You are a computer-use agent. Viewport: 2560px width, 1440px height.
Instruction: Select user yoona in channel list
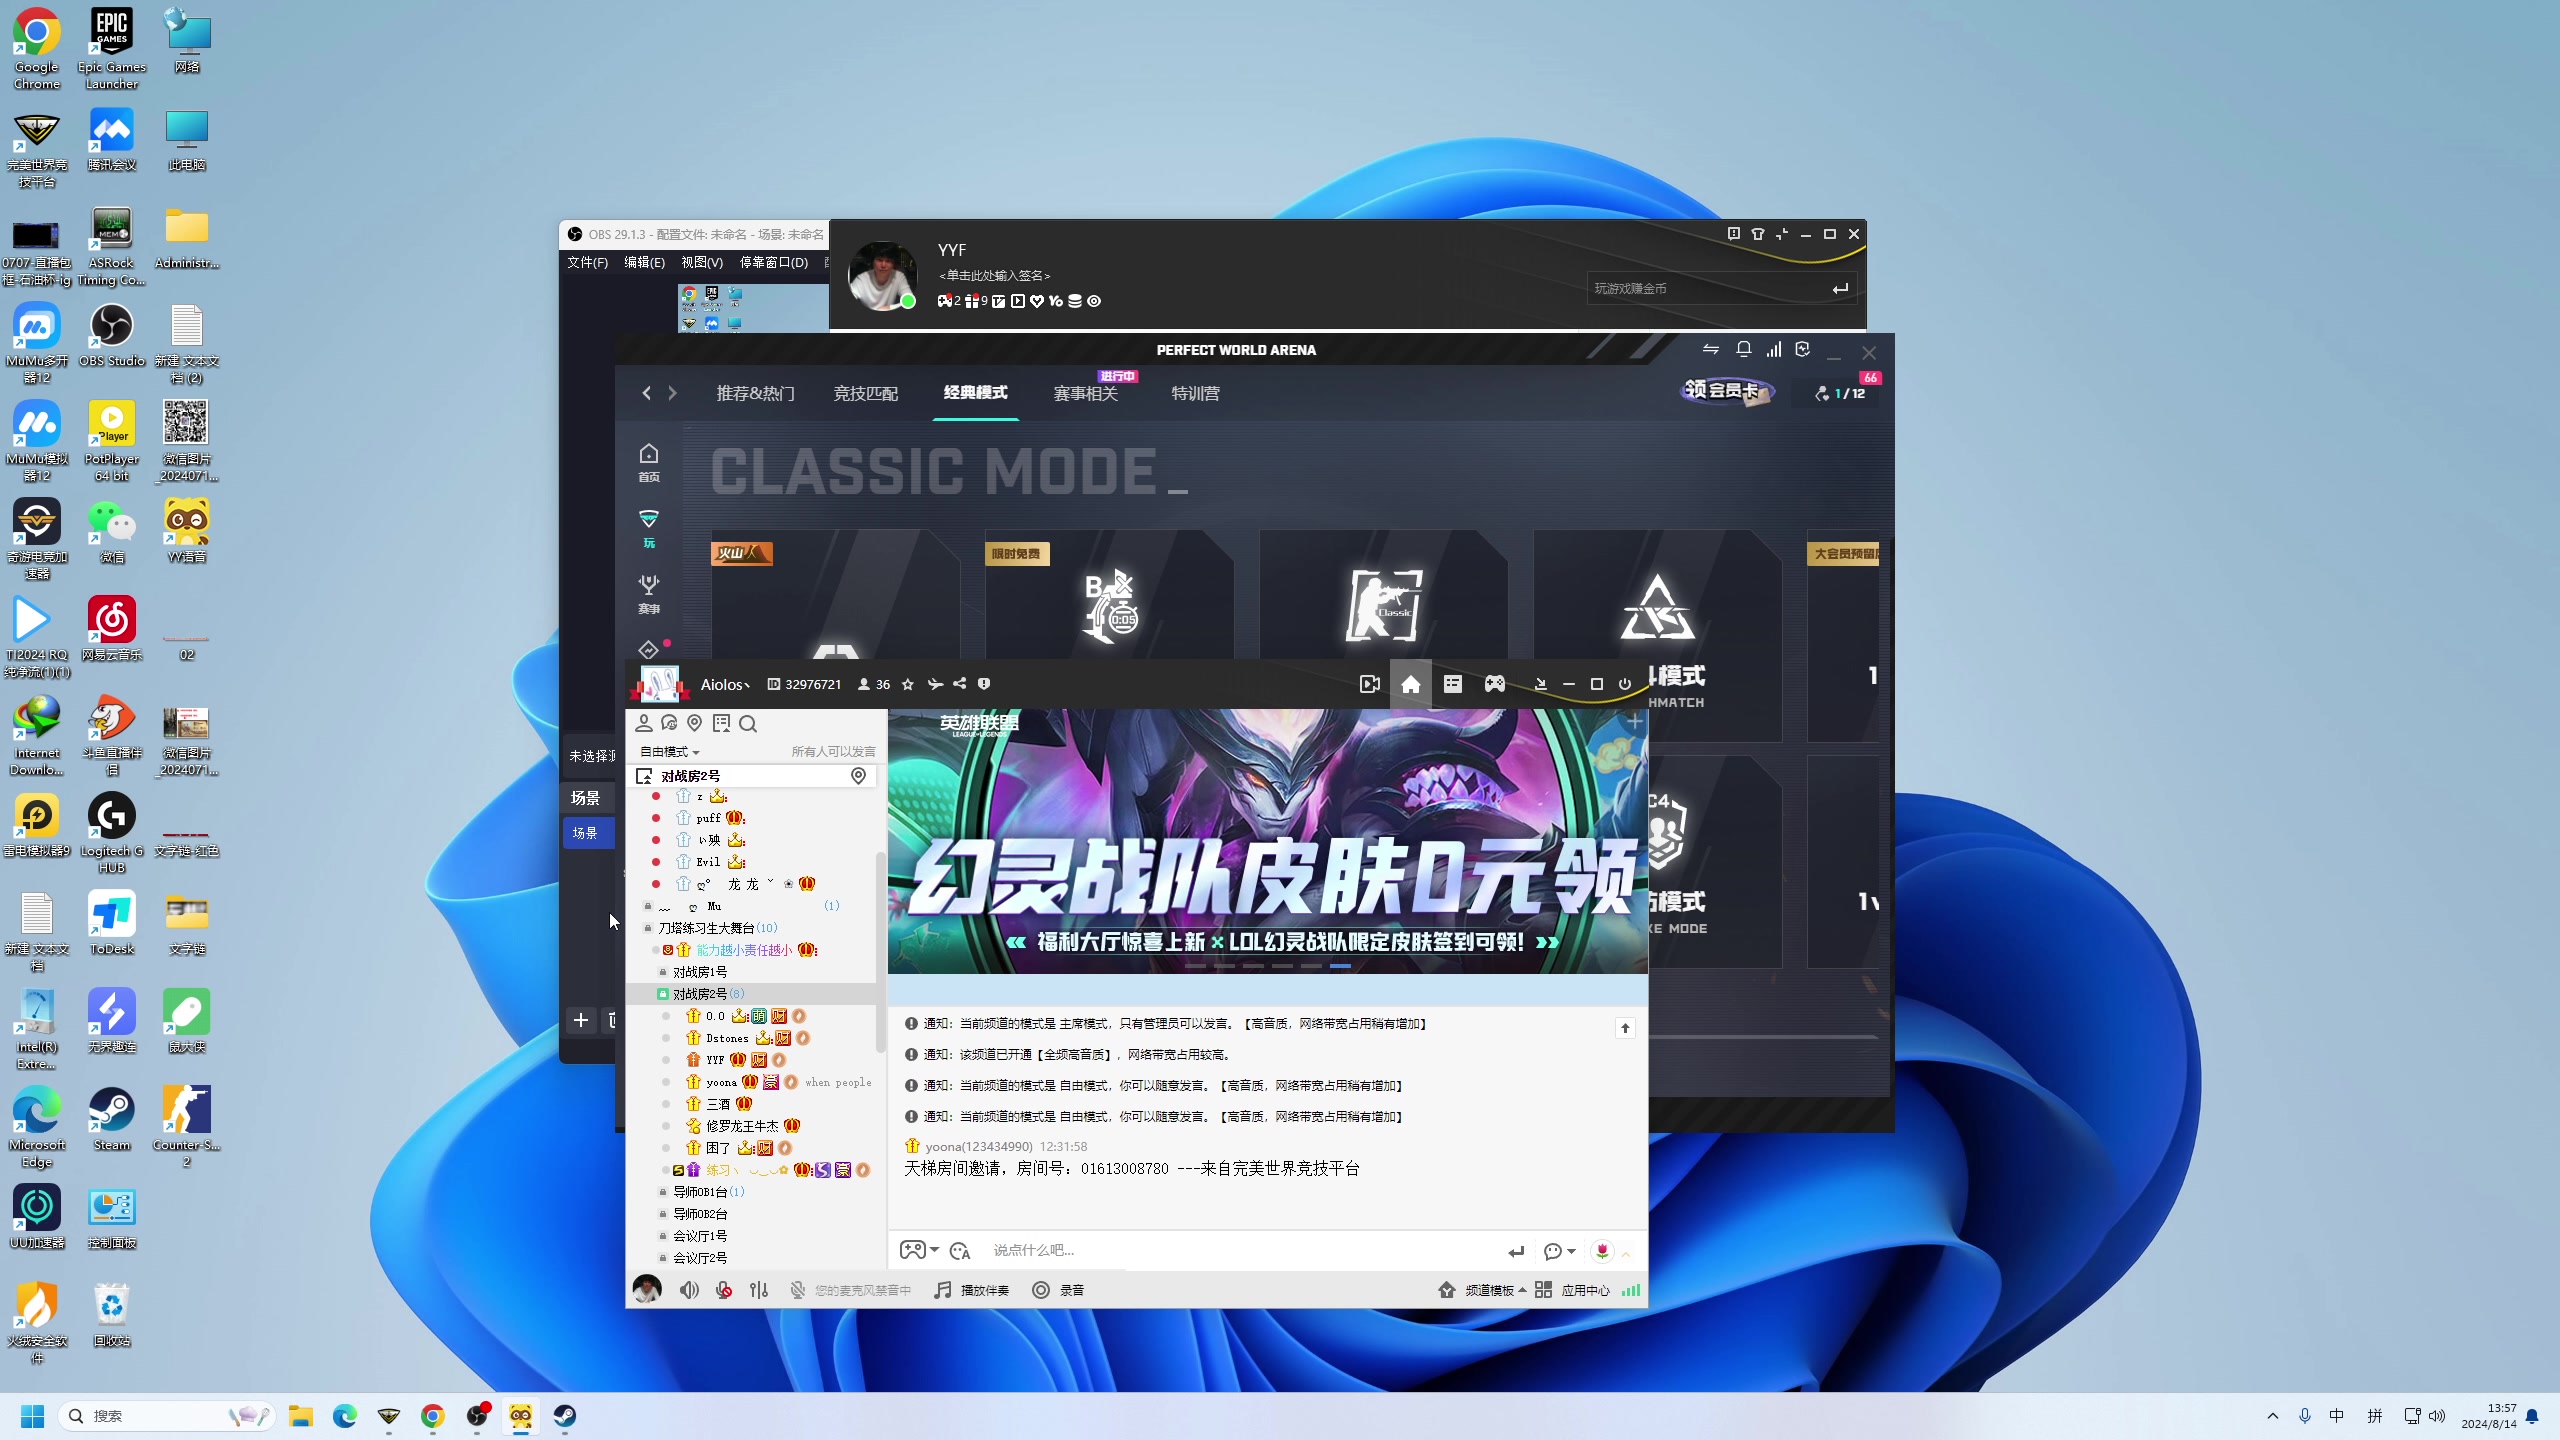click(x=721, y=1082)
